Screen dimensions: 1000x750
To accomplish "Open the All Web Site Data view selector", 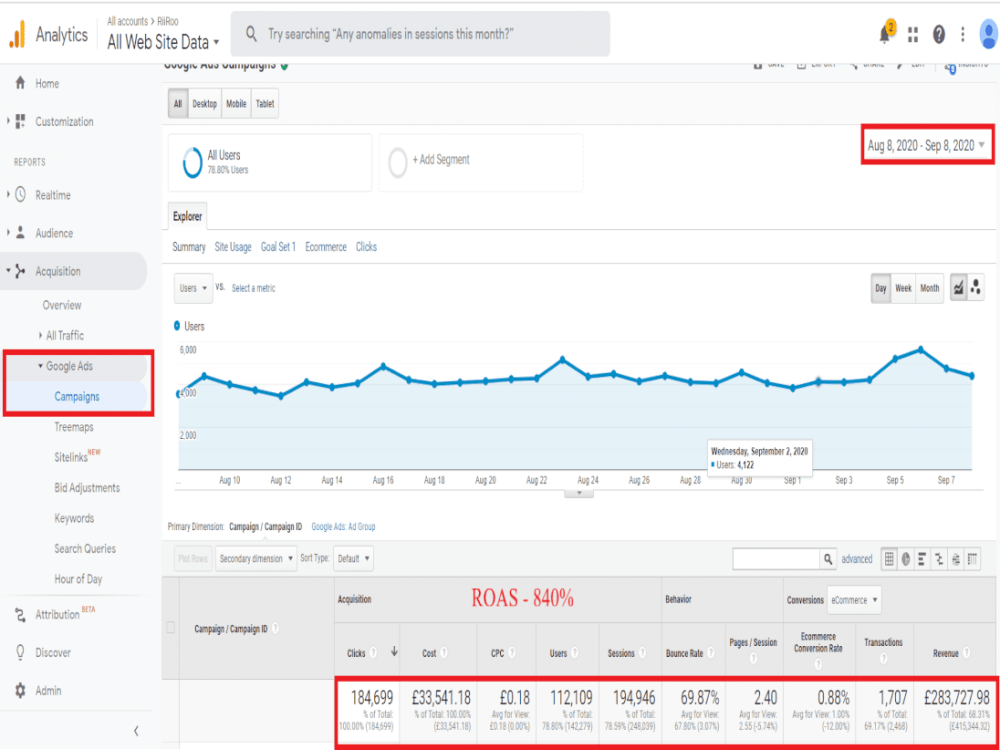I will [163, 42].
